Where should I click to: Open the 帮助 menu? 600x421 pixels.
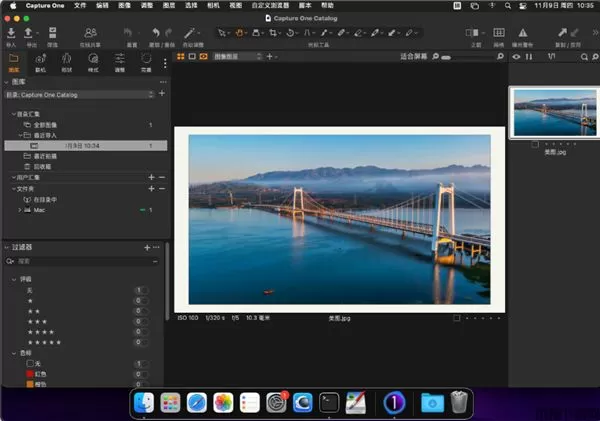328,5
